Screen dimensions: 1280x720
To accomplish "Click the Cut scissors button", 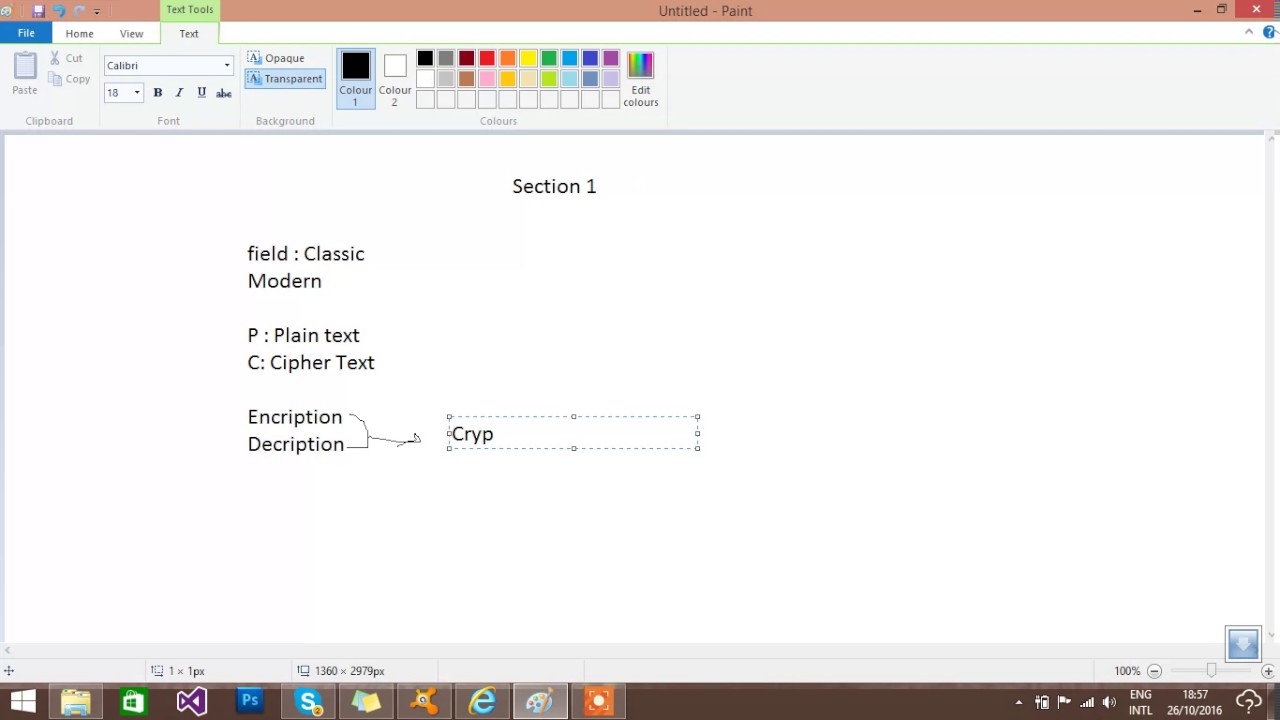I will [67, 58].
